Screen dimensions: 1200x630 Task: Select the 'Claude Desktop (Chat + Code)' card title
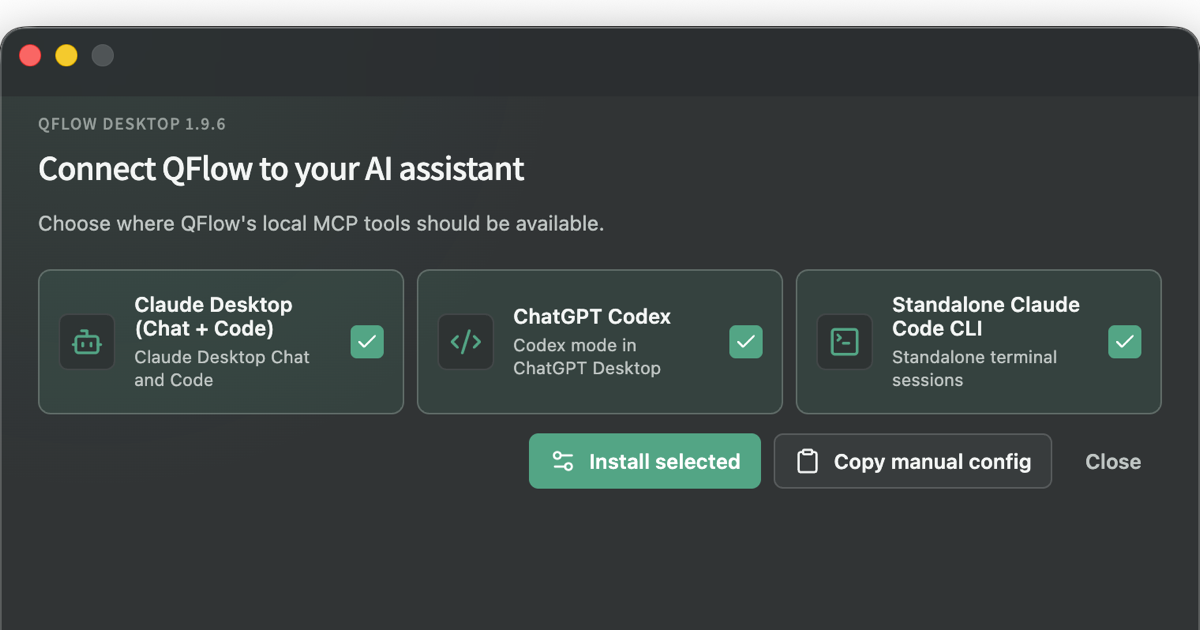tap(214, 316)
